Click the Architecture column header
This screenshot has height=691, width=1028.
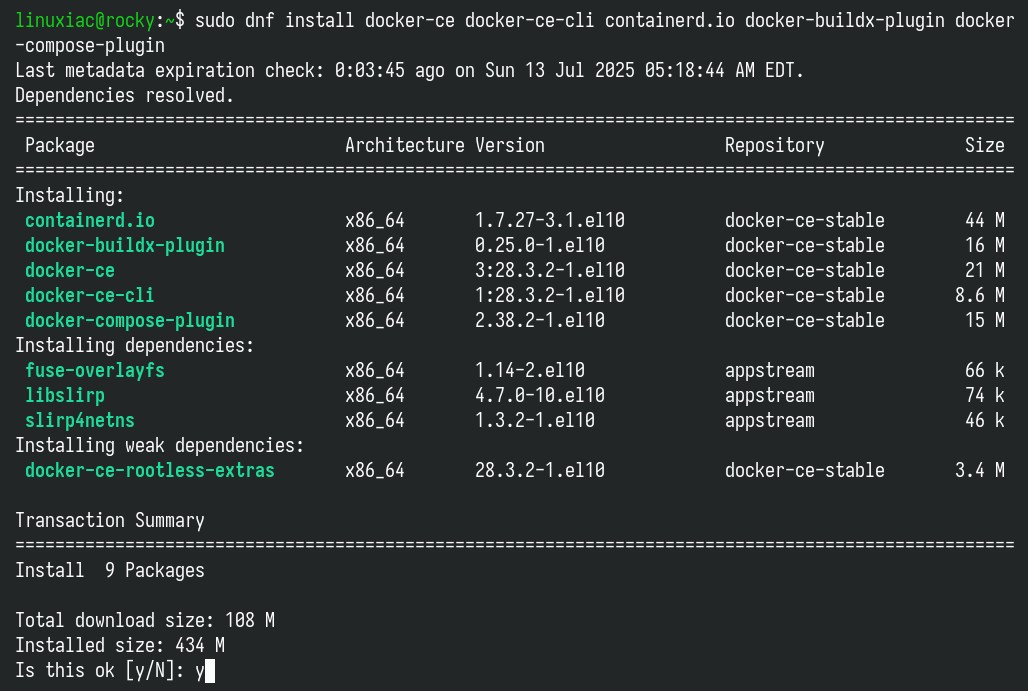405,146
